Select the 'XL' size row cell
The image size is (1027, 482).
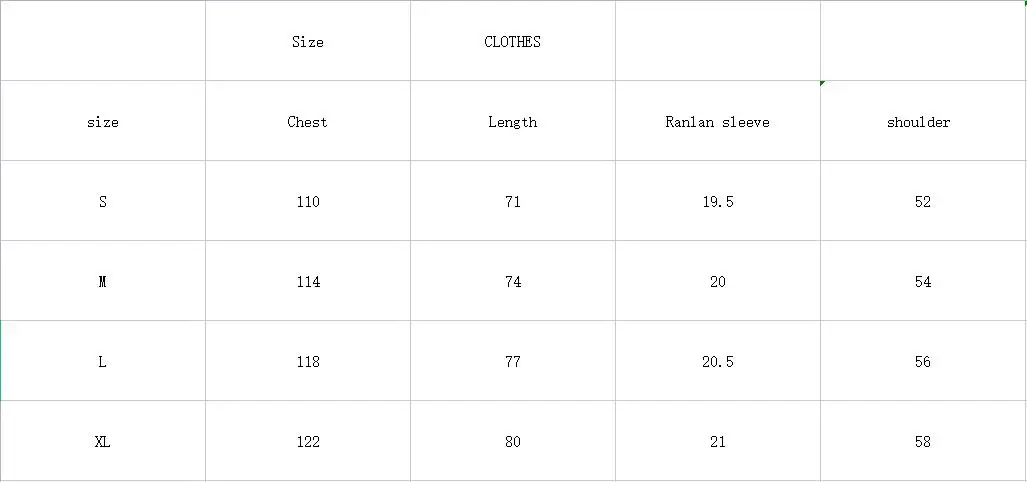point(103,442)
